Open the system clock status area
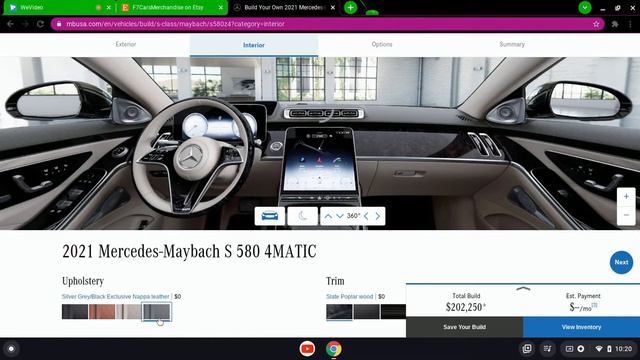This screenshot has height=360, width=640. [x=623, y=349]
